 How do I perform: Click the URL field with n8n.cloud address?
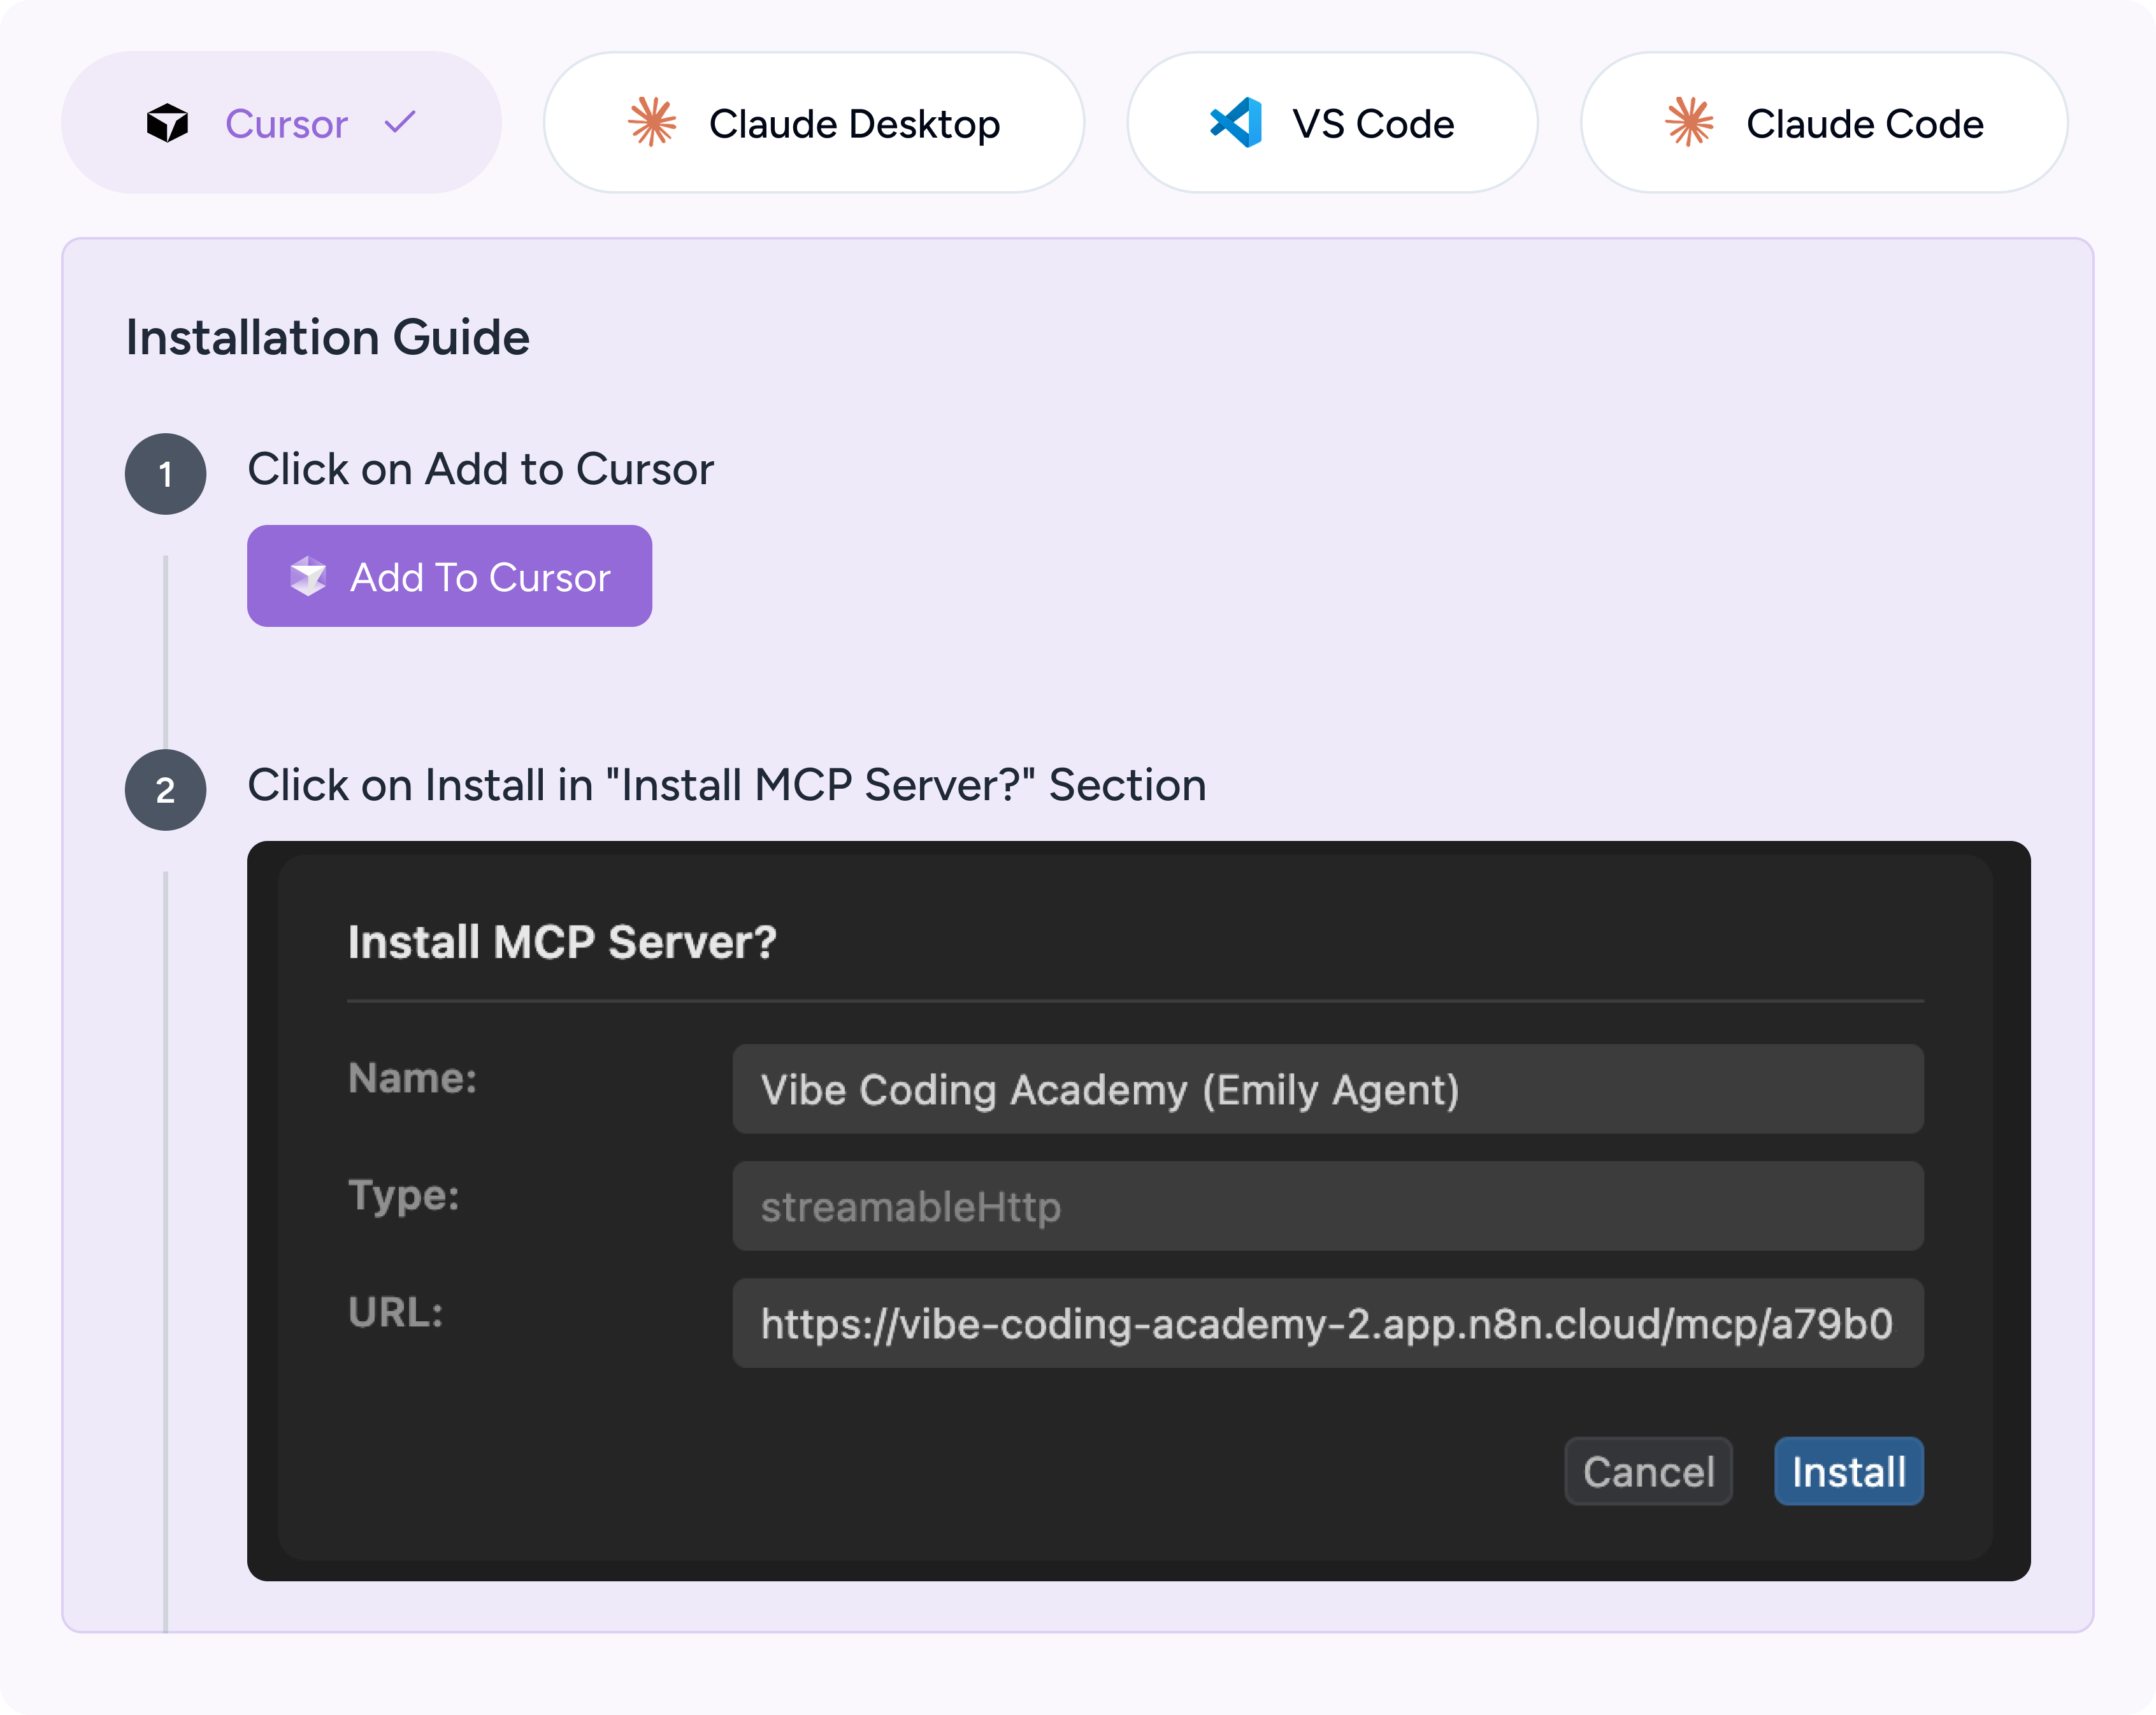point(1328,1323)
